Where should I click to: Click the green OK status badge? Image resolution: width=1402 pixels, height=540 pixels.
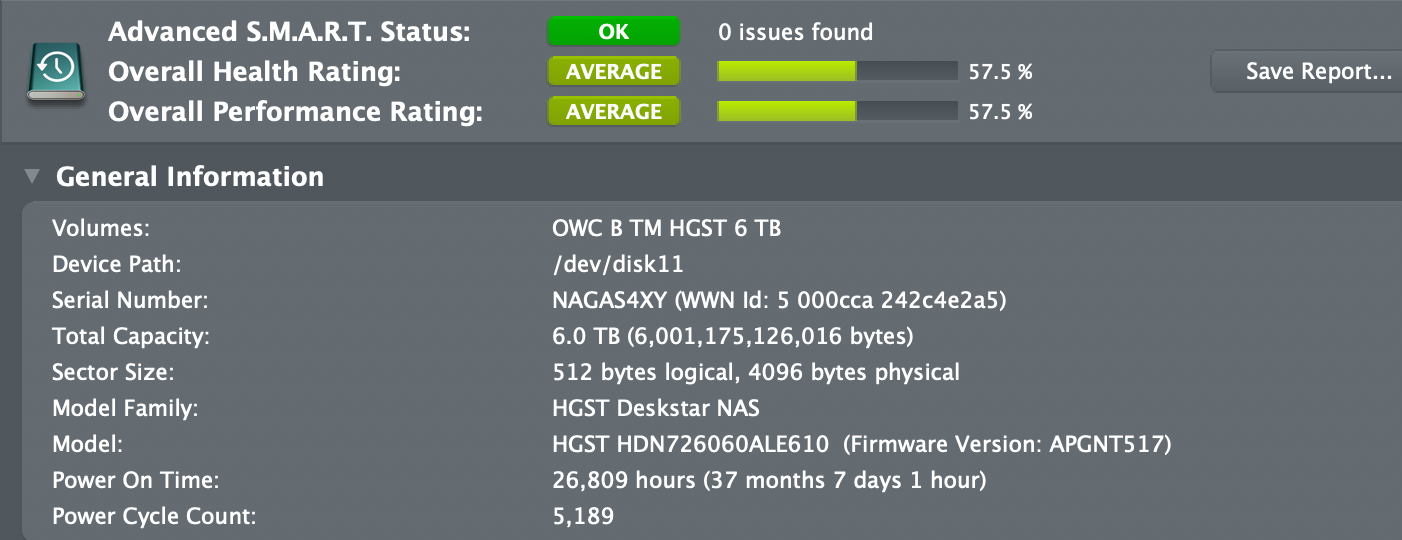613,32
